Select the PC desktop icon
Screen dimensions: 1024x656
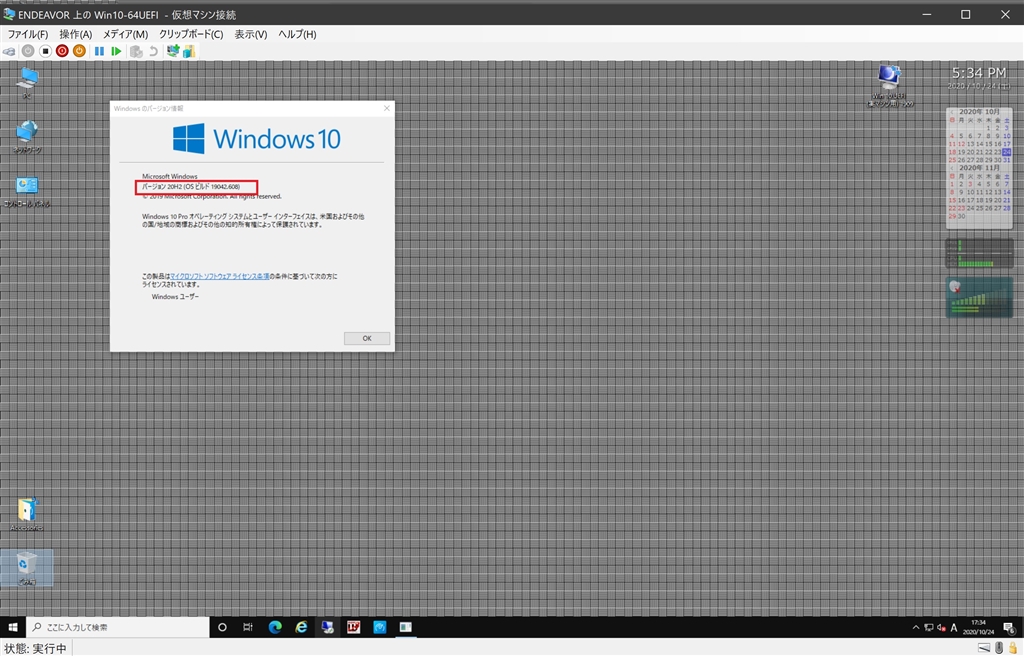click(27, 83)
